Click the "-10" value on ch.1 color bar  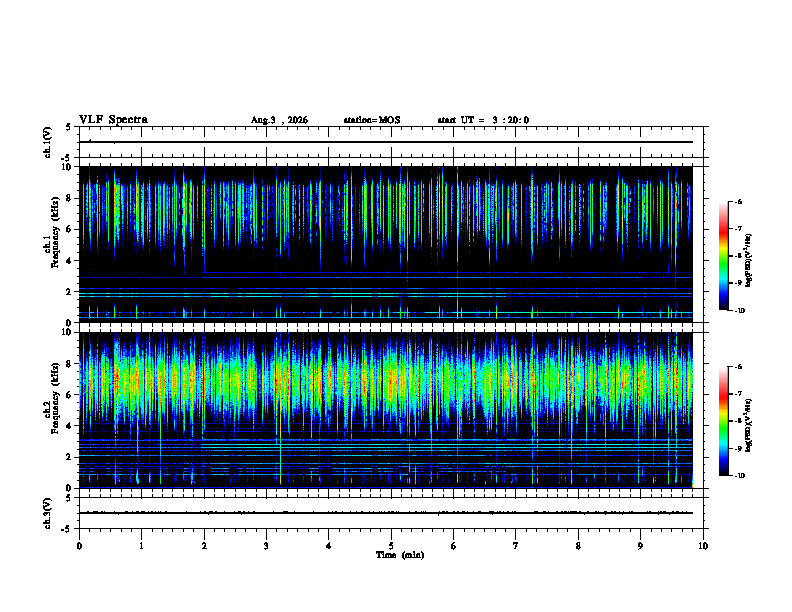[x=740, y=311]
